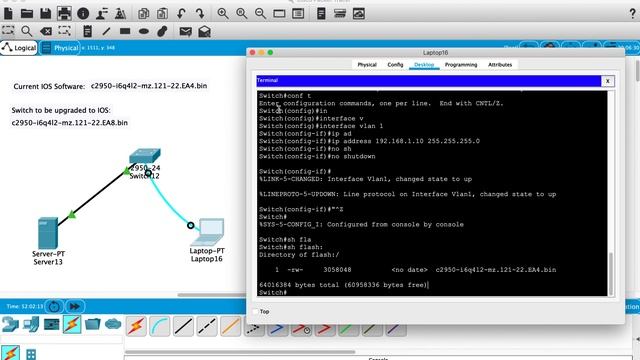Redo the last action
The image size is (640, 360).
200,14
